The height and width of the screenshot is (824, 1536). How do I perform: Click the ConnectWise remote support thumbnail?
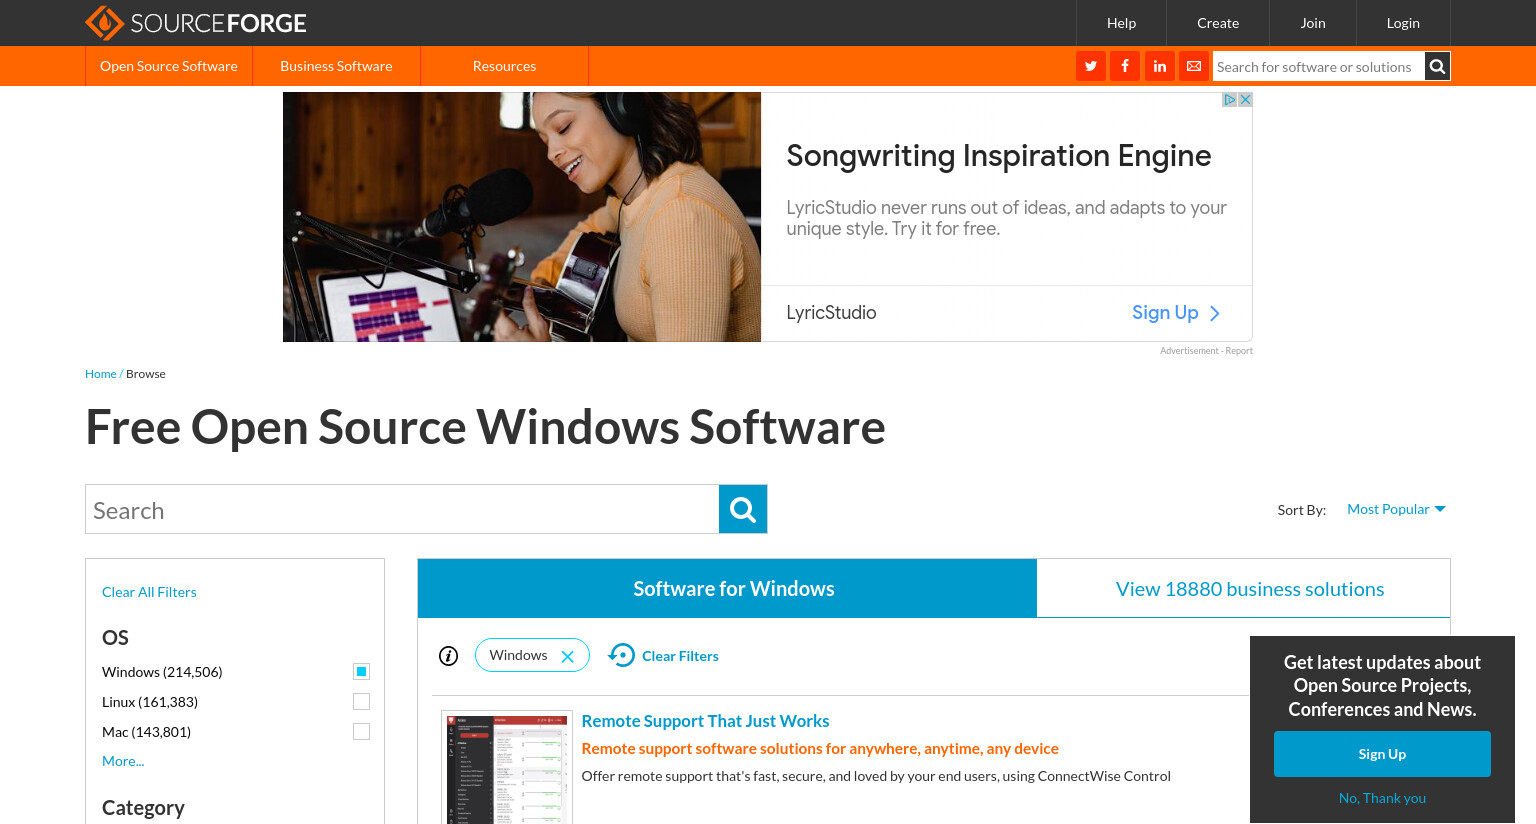(507, 768)
